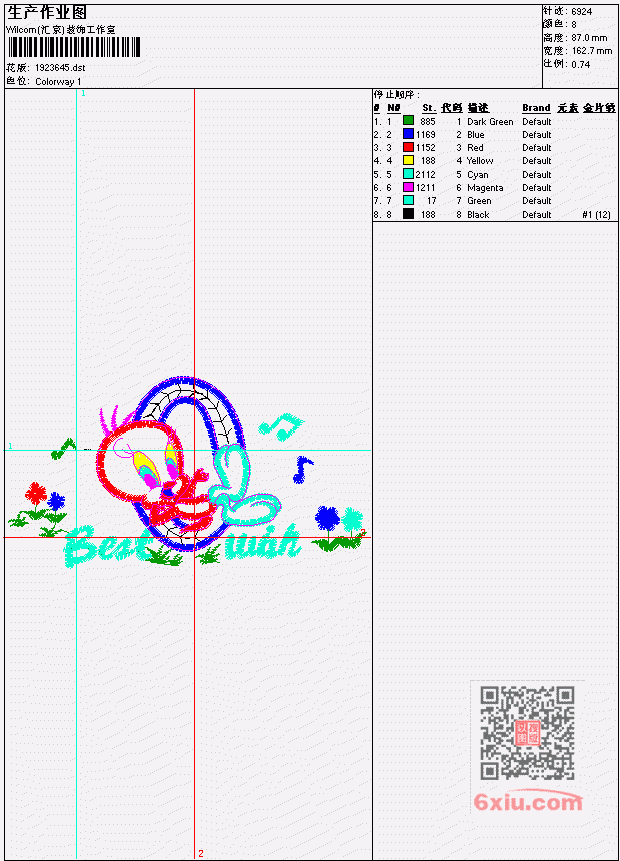Image resolution: width=620 pixels, height=861 pixels.
Task: Select the swatch in the Green row 7
Action: coord(408,200)
